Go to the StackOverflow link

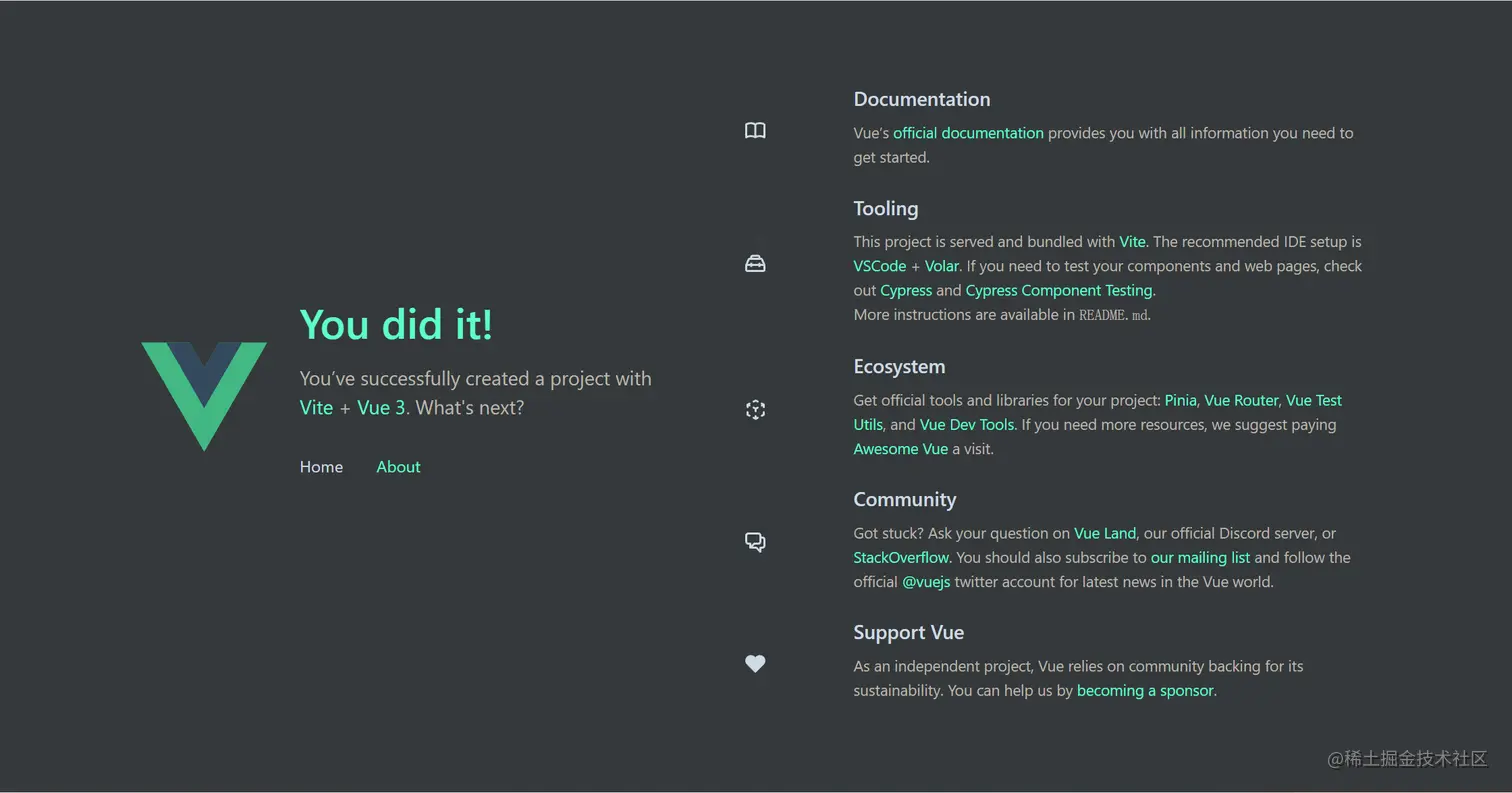pyautogui.click(x=901, y=557)
